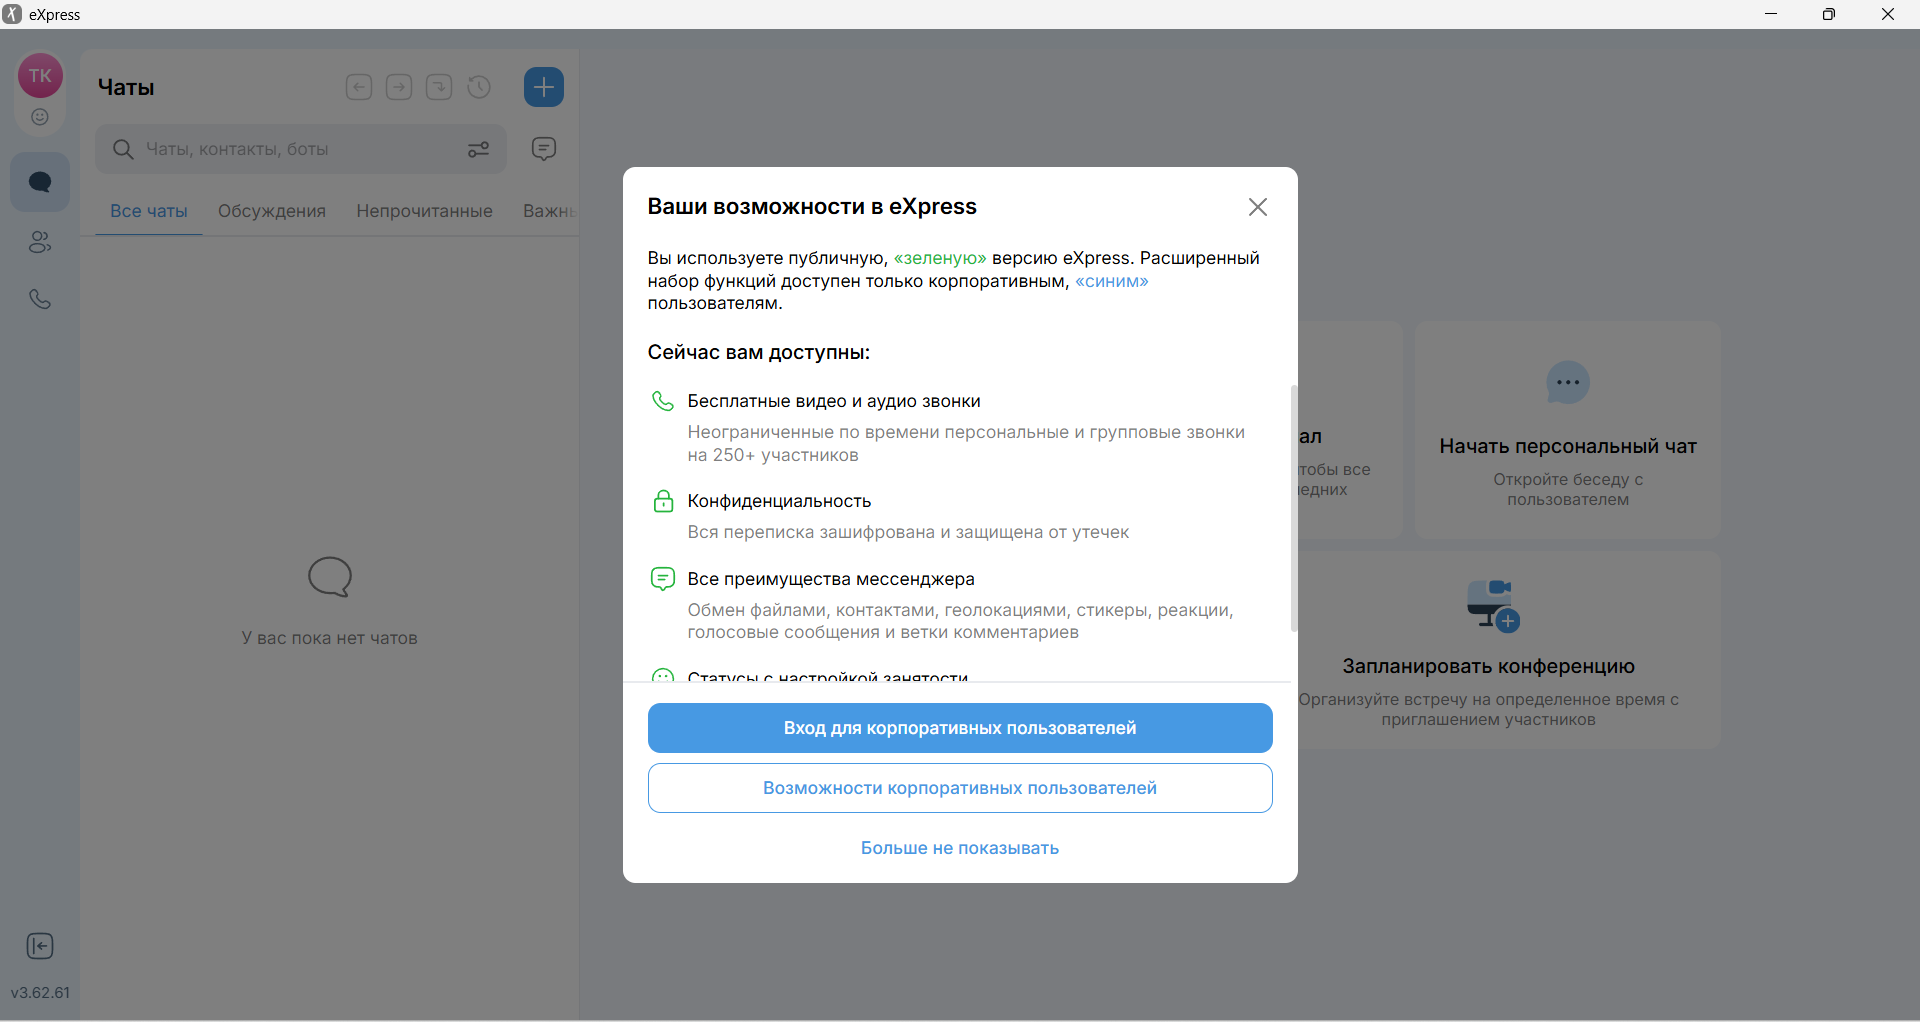Click the magnifier icon in the search field

pyautogui.click(x=123, y=149)
